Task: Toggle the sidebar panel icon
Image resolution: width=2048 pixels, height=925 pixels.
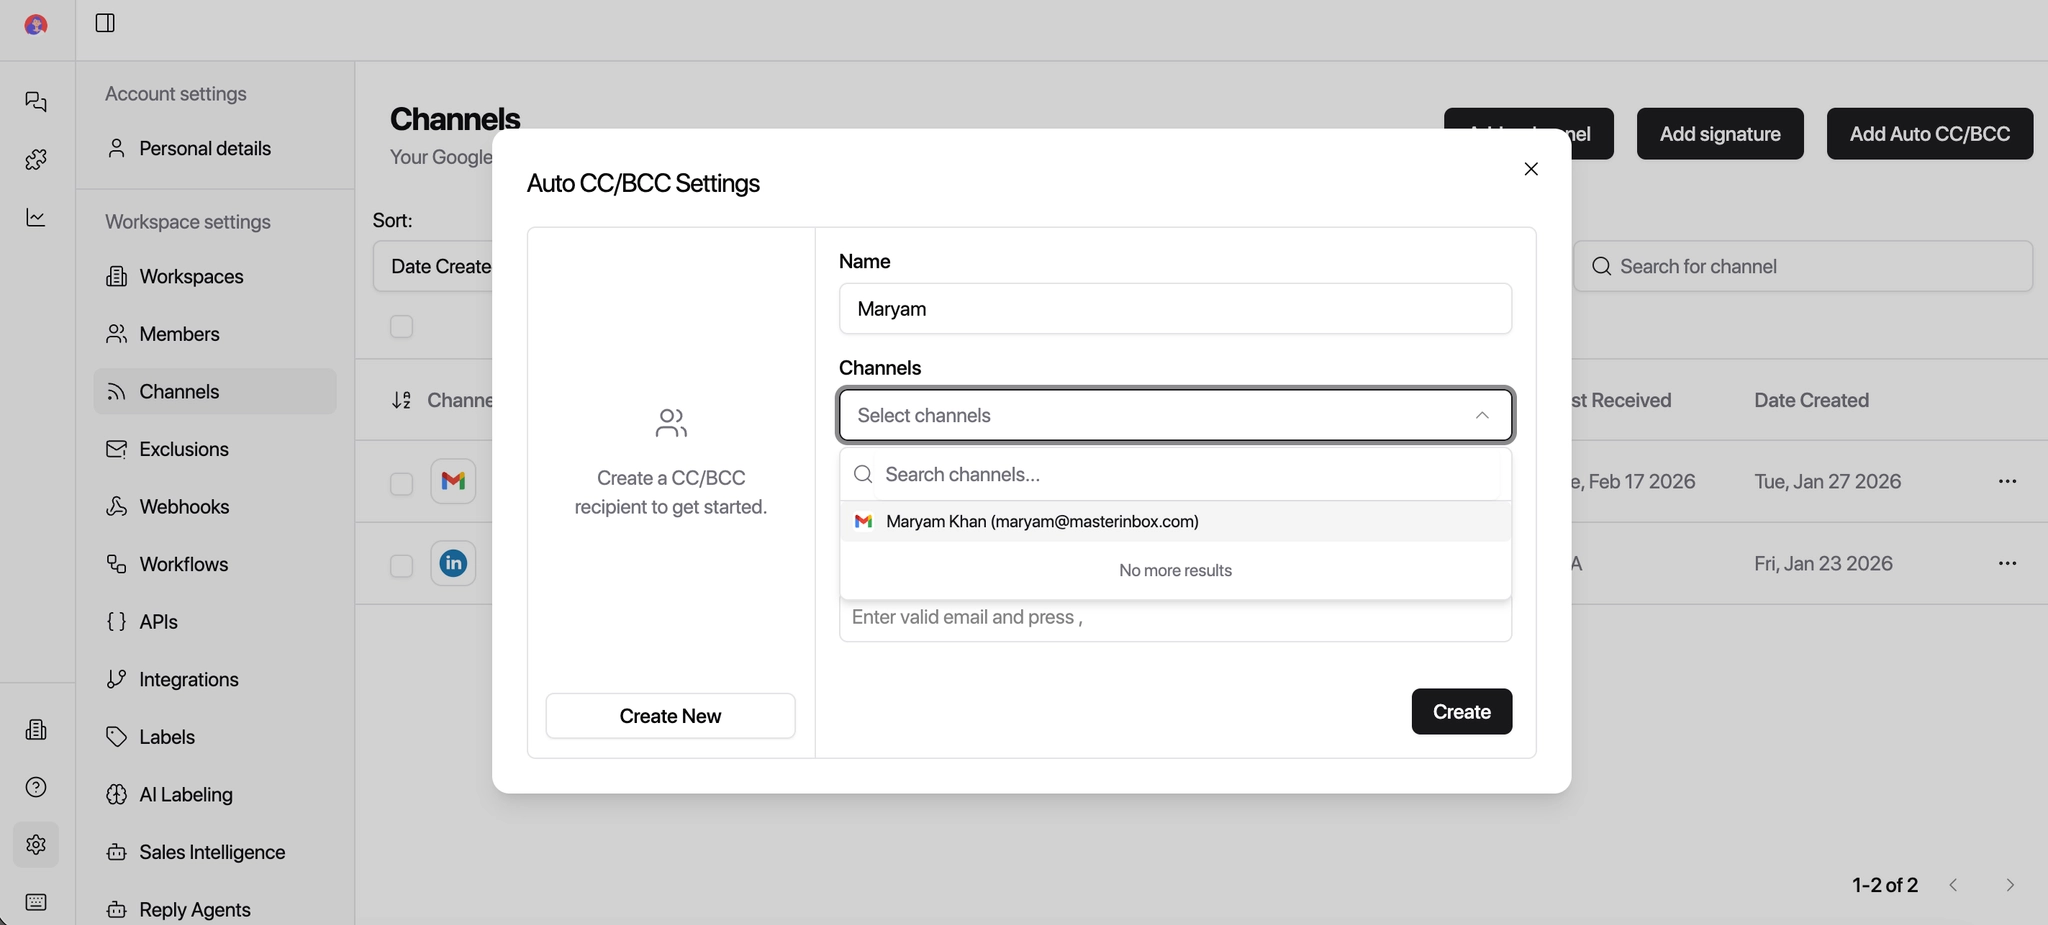Action: tap(105, 23)
